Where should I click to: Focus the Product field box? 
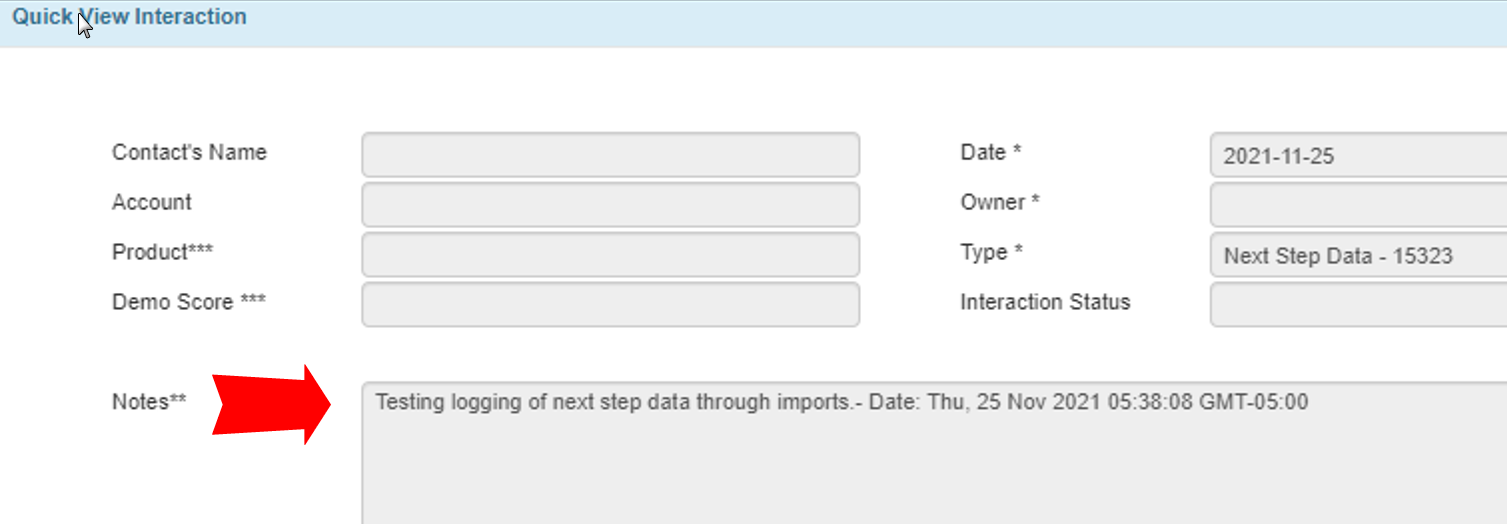point(610,254)
